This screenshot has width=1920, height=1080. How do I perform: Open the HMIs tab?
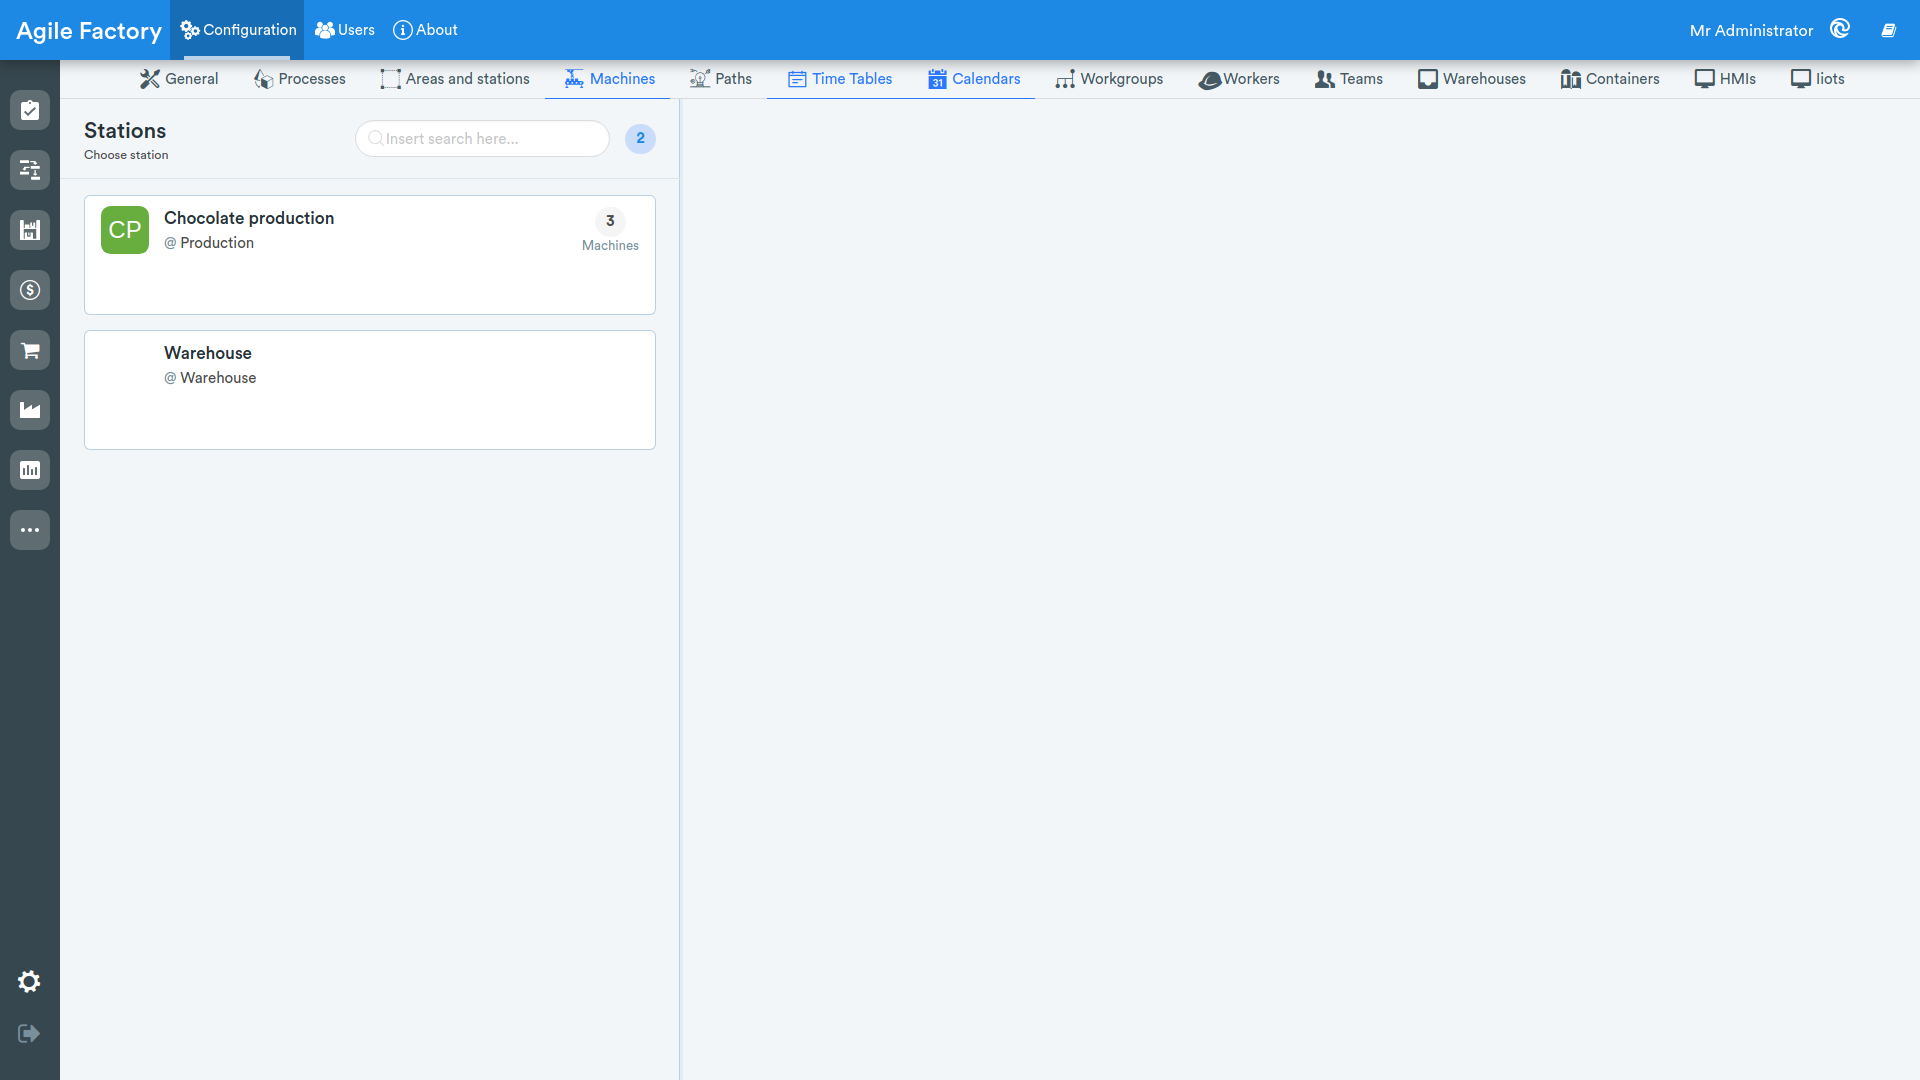coord(1725,79)
